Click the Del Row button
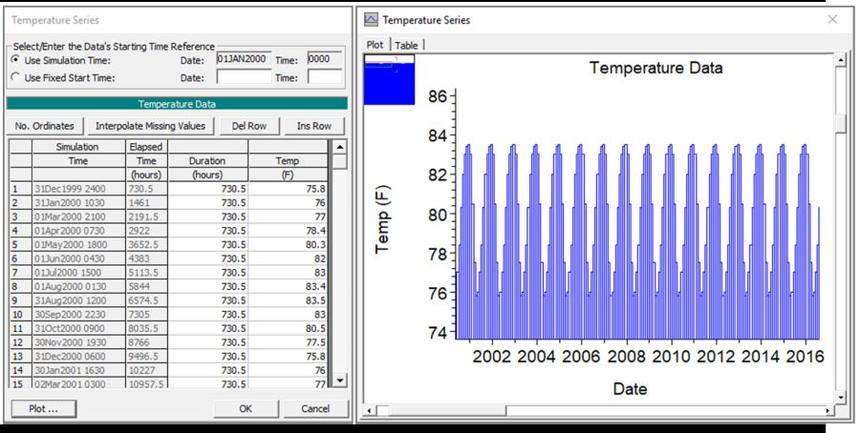 tap(249, 126)
